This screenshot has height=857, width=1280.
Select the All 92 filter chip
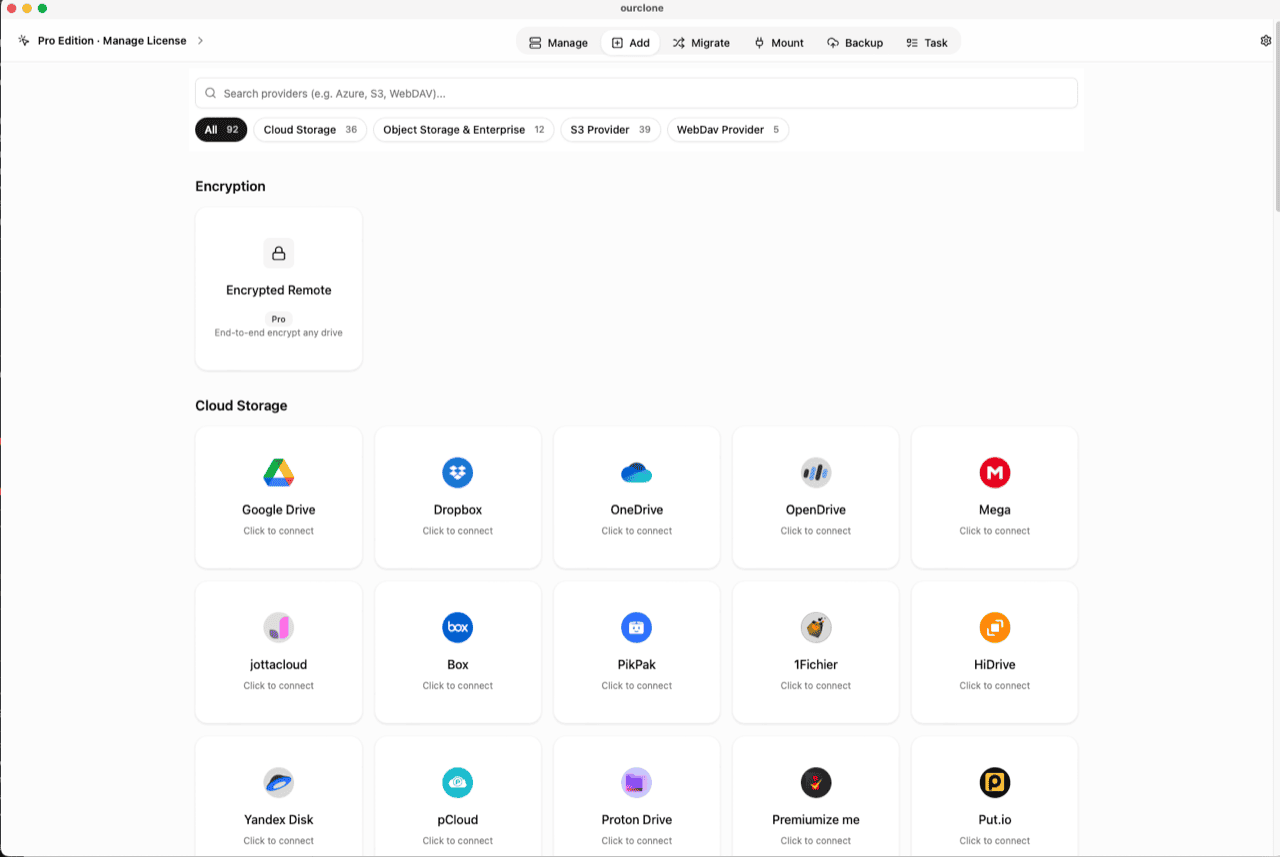[x=221, y=130]
